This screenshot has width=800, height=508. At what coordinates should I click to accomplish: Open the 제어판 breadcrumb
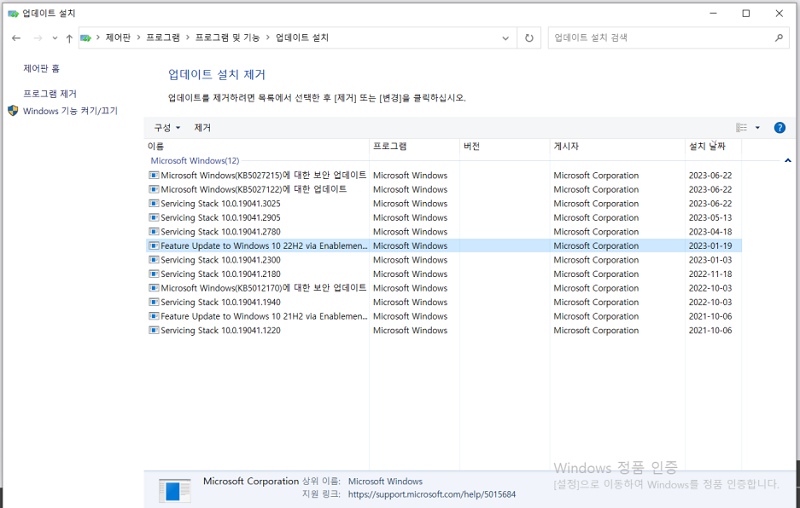(118, 38)
